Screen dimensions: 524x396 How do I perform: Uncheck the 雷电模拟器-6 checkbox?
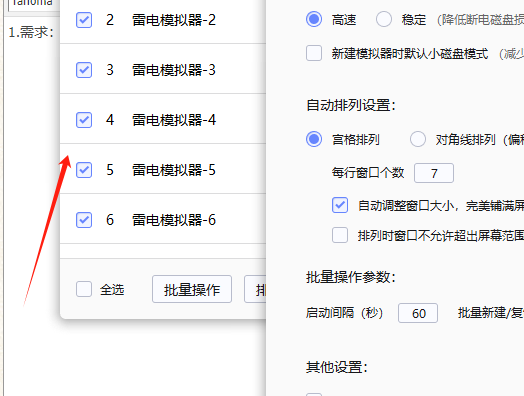pos(84,220)
